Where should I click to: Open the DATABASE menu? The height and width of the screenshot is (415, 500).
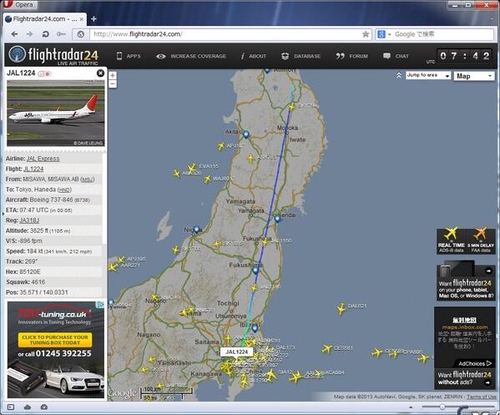(301, 56)
